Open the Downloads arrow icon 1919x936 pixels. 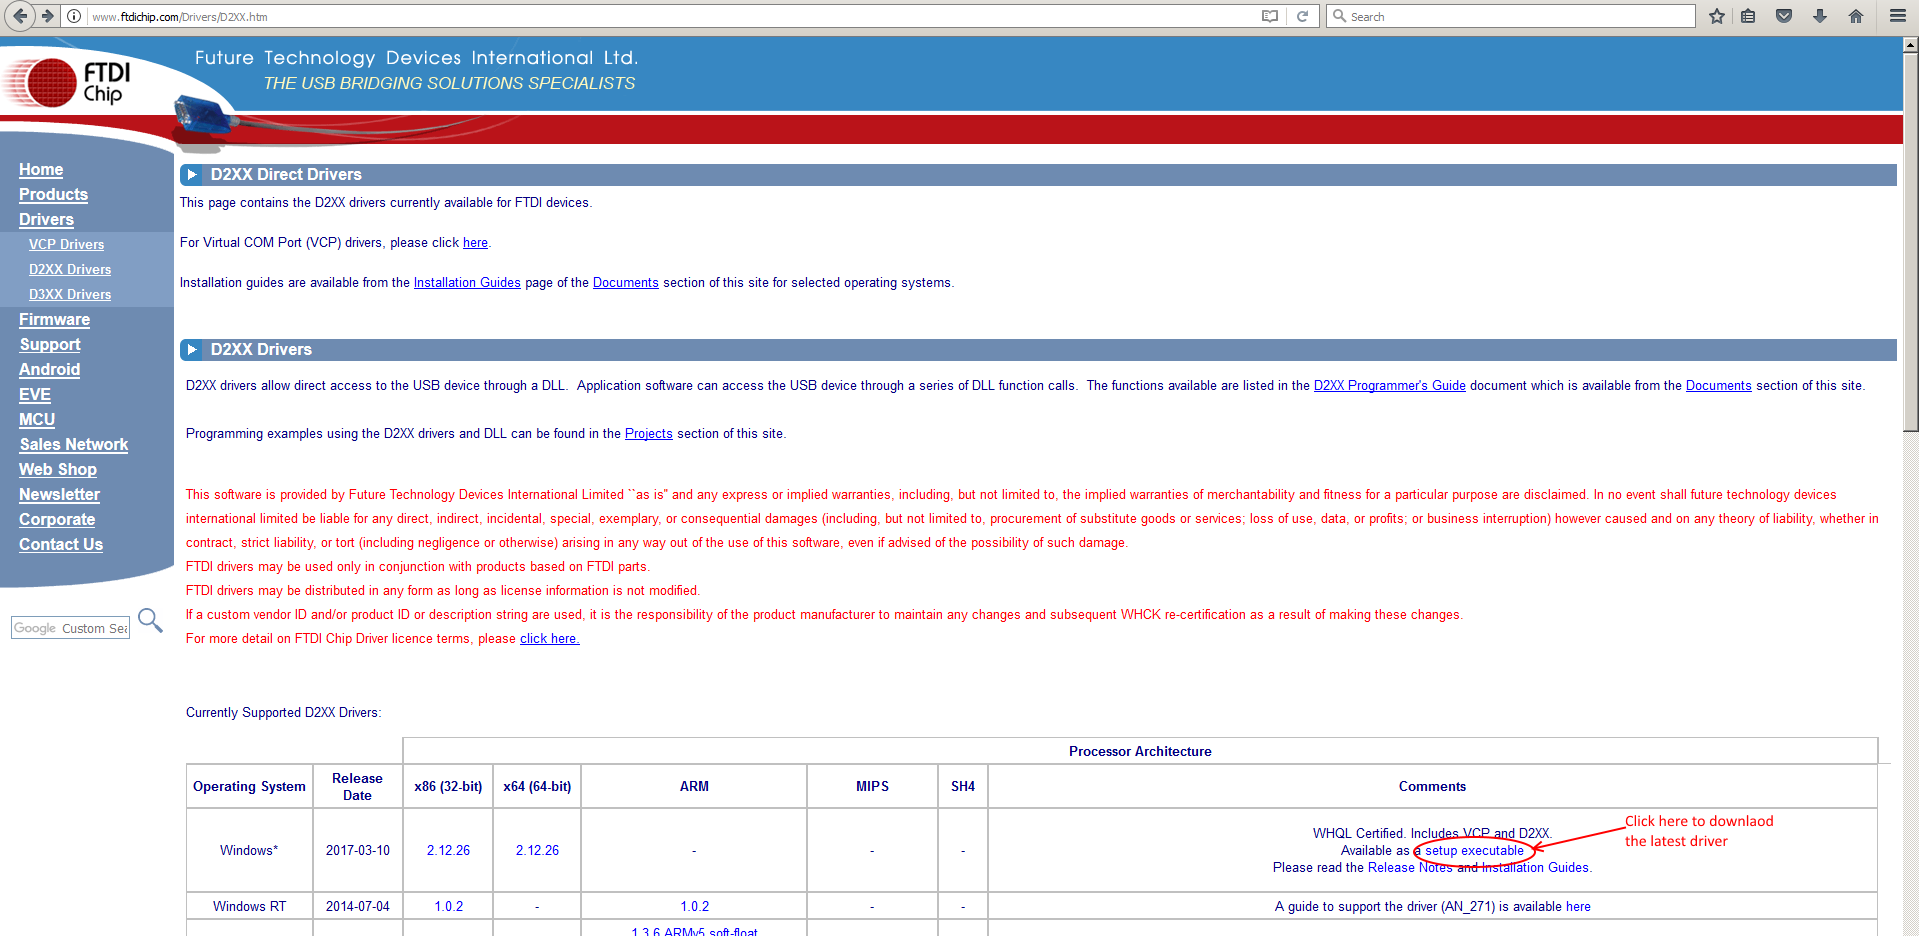(x=1820, y=16)
